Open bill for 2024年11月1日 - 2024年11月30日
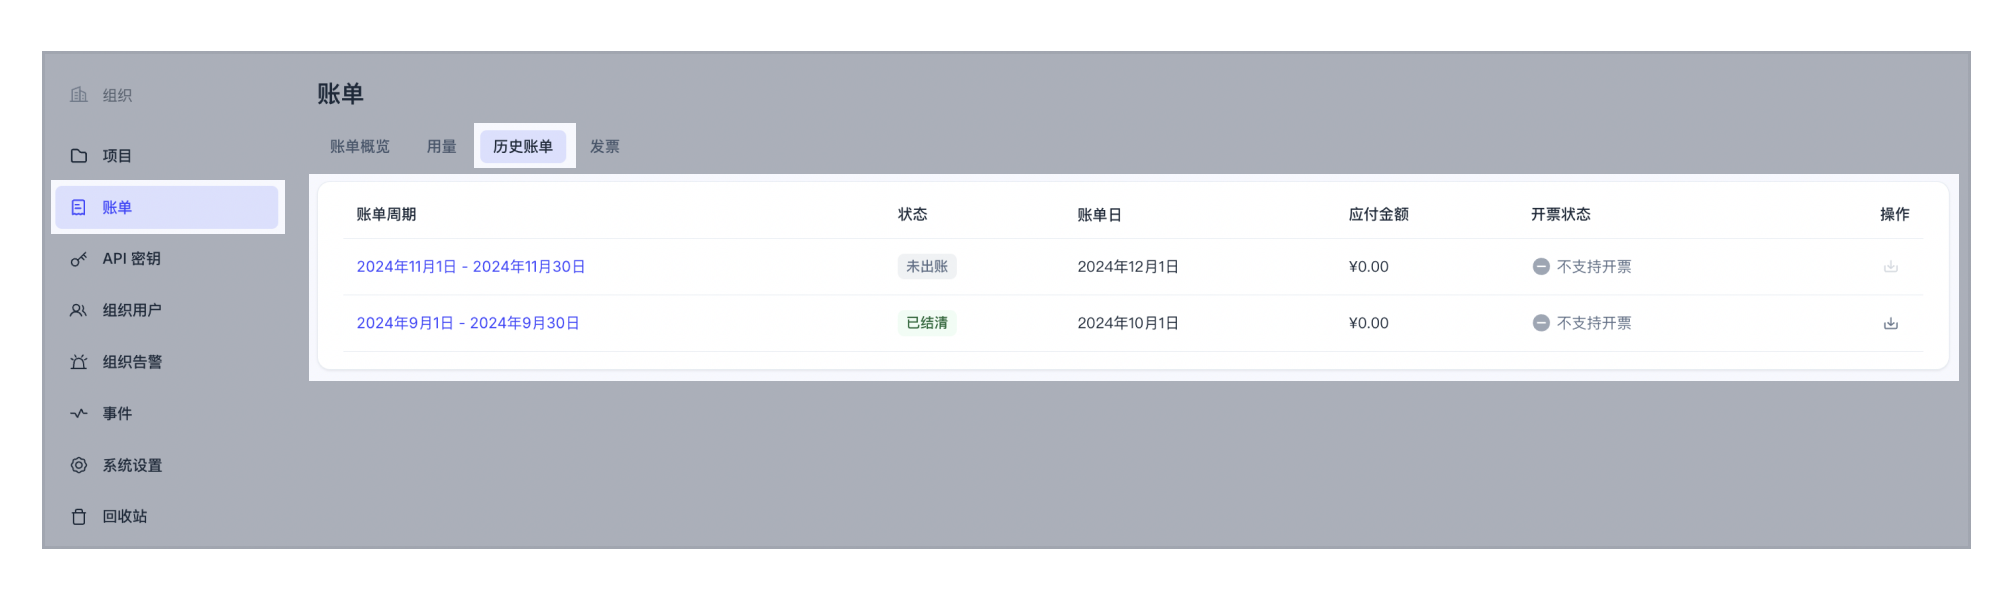 click(471, 266)
